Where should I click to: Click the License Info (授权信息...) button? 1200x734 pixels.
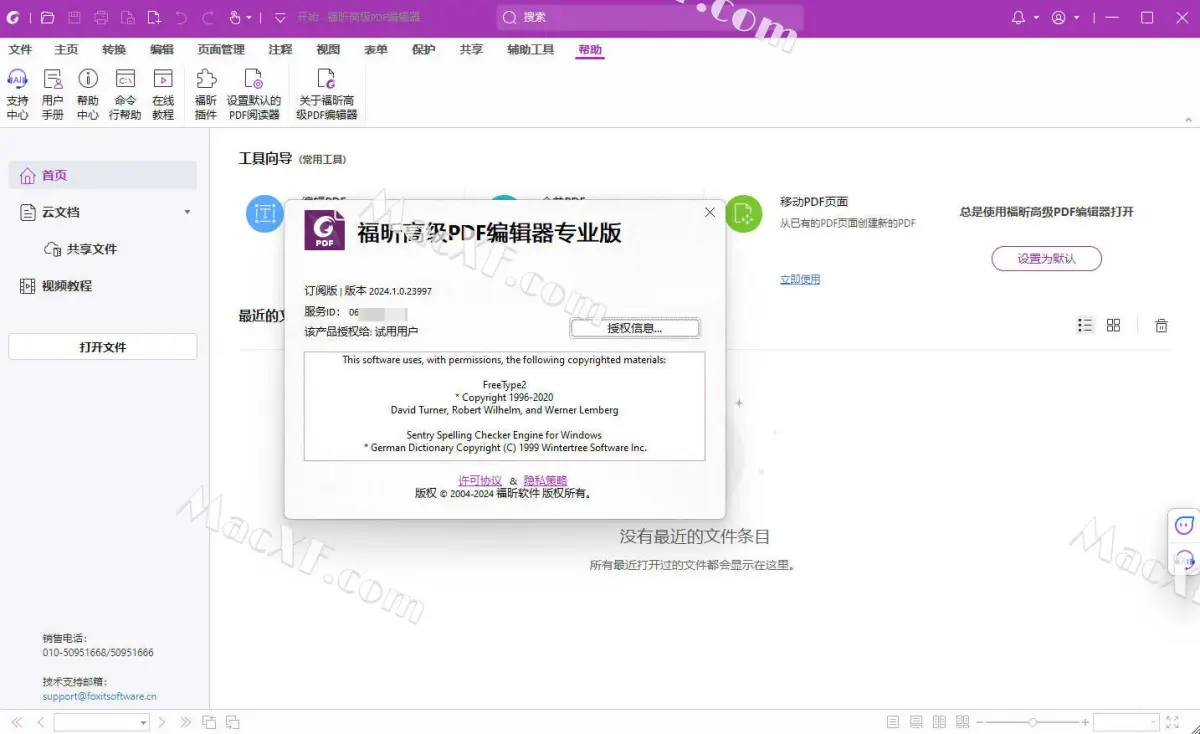click(x=635, y=328)
